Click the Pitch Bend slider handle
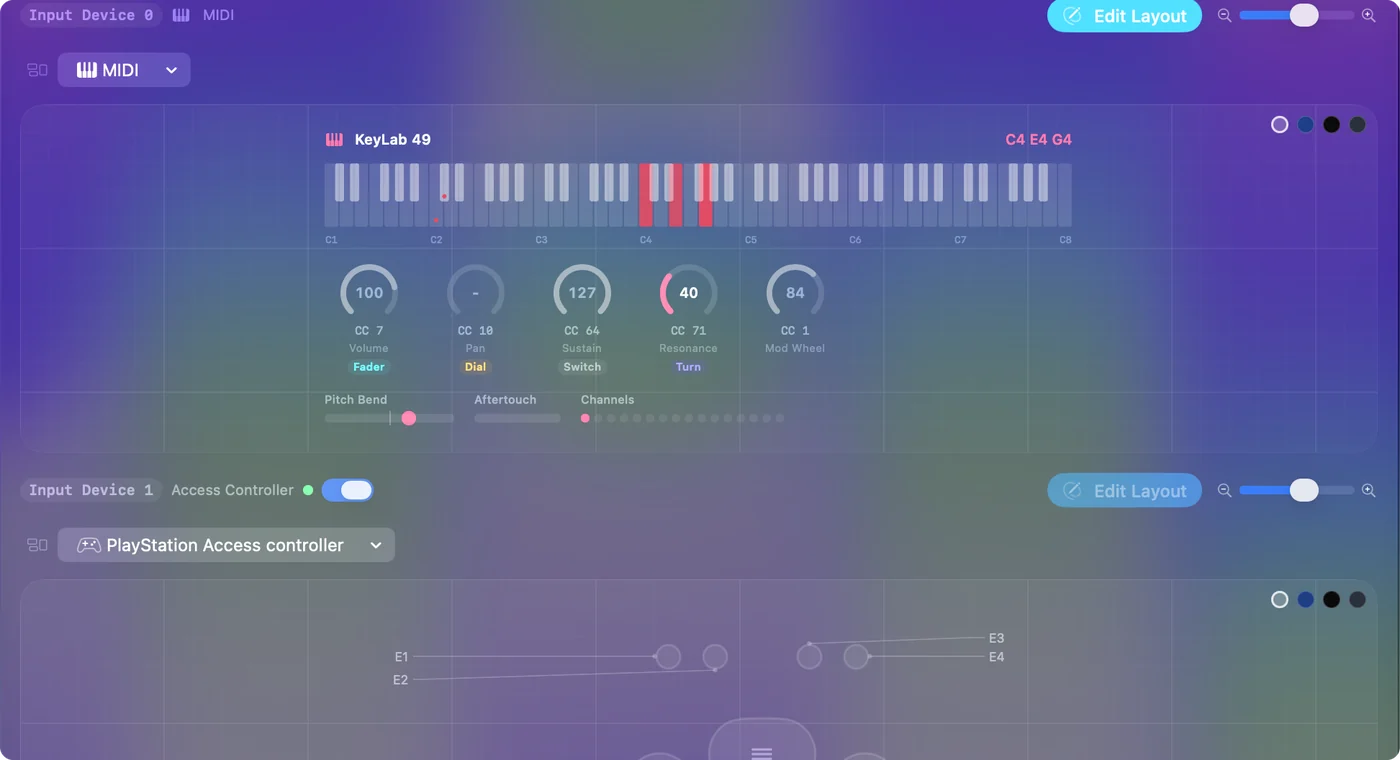 (x=408, y=418)
